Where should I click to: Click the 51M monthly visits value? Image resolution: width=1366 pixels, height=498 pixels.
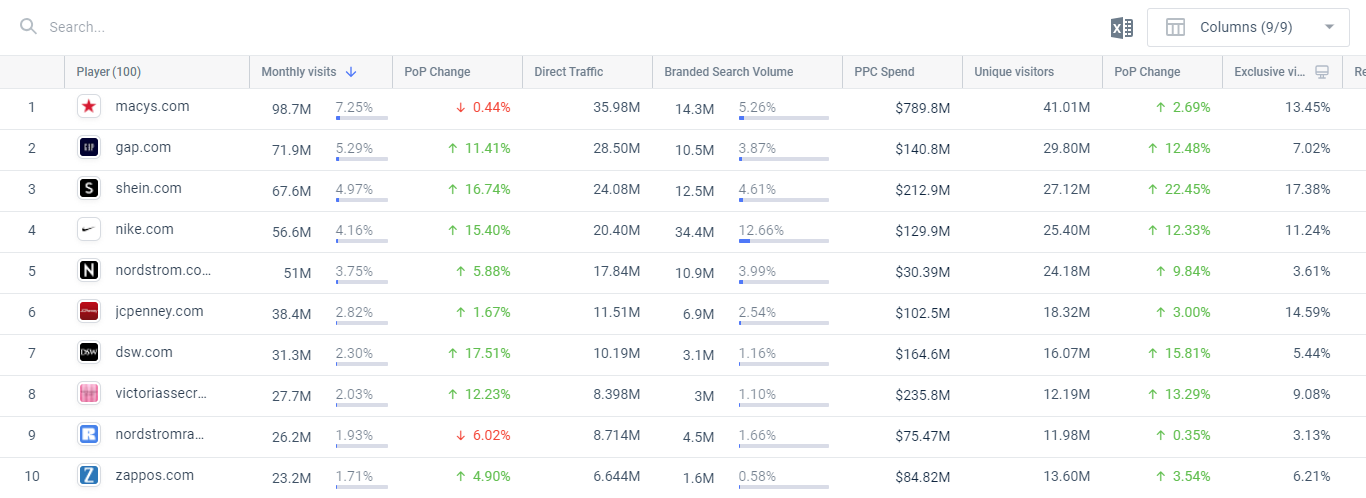pos(298,272)
